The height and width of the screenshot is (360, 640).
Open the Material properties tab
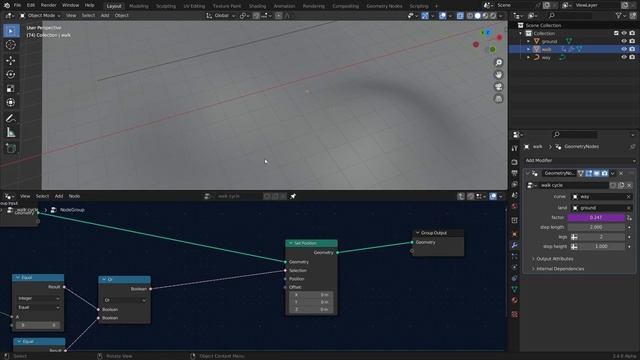pyautogui.click(x=515, y=300)
